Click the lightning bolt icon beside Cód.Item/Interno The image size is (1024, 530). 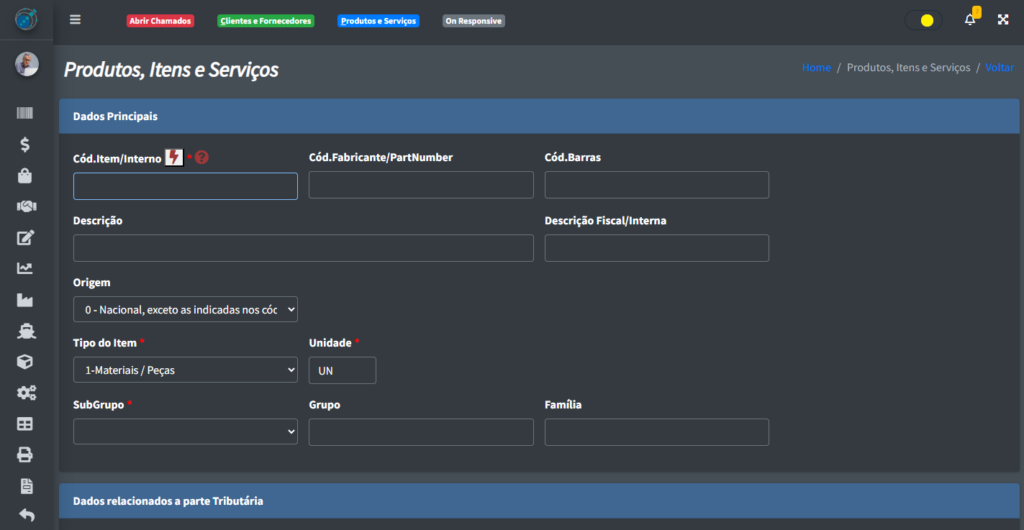(x=174, y=157)
